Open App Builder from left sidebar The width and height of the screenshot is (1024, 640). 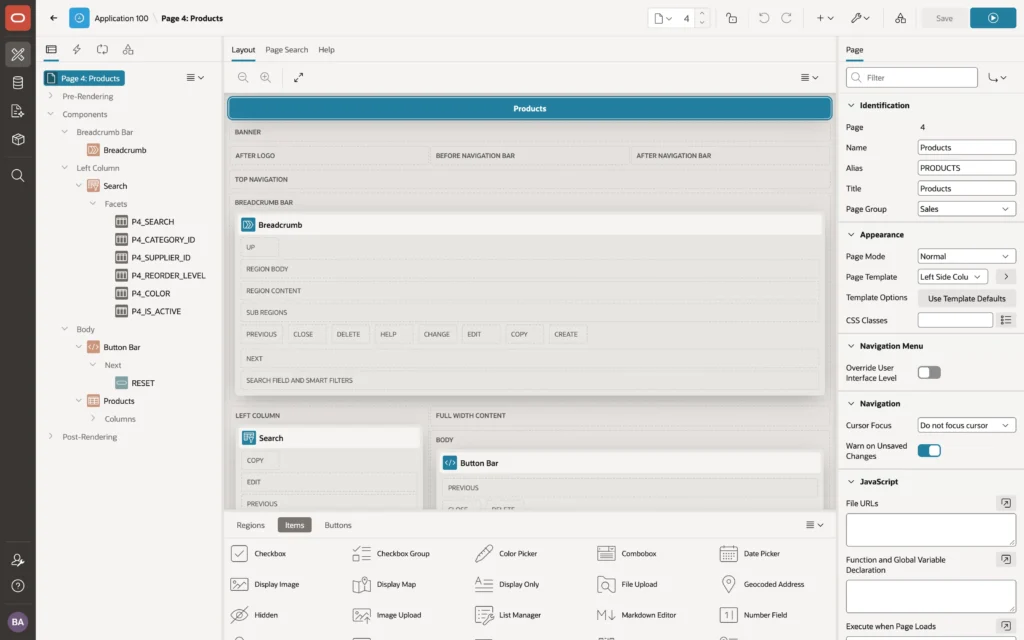[x=18, y=54]
